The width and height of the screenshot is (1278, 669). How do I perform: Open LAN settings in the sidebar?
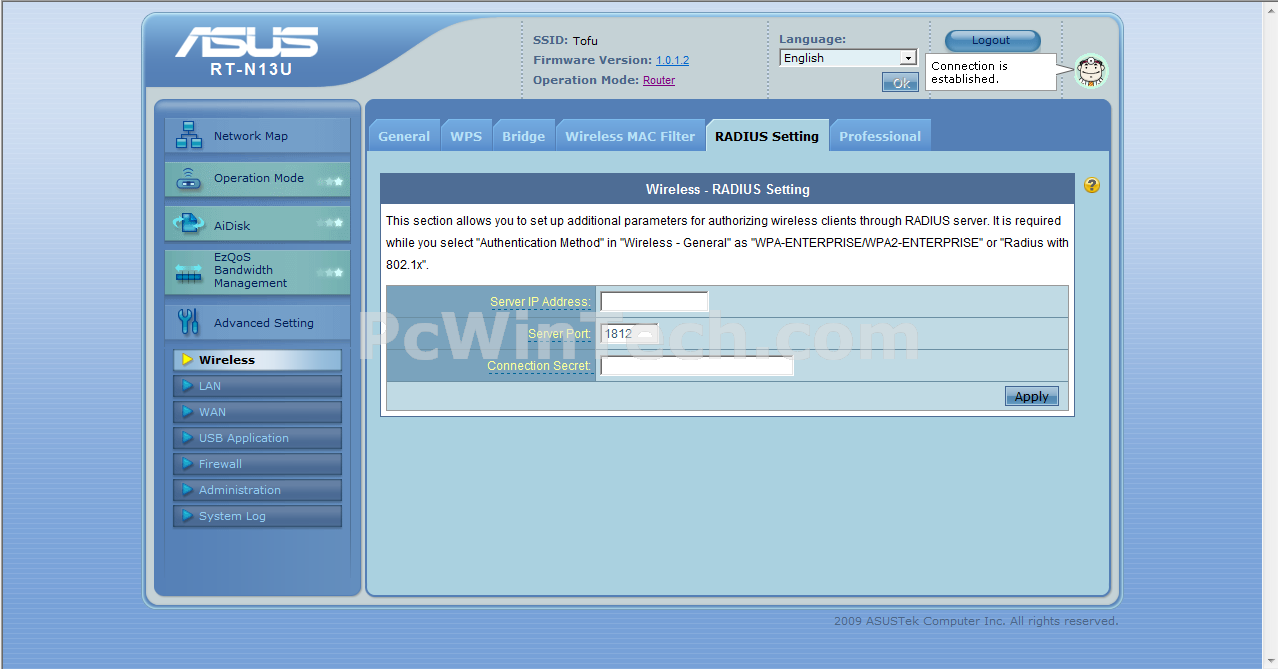258,386
